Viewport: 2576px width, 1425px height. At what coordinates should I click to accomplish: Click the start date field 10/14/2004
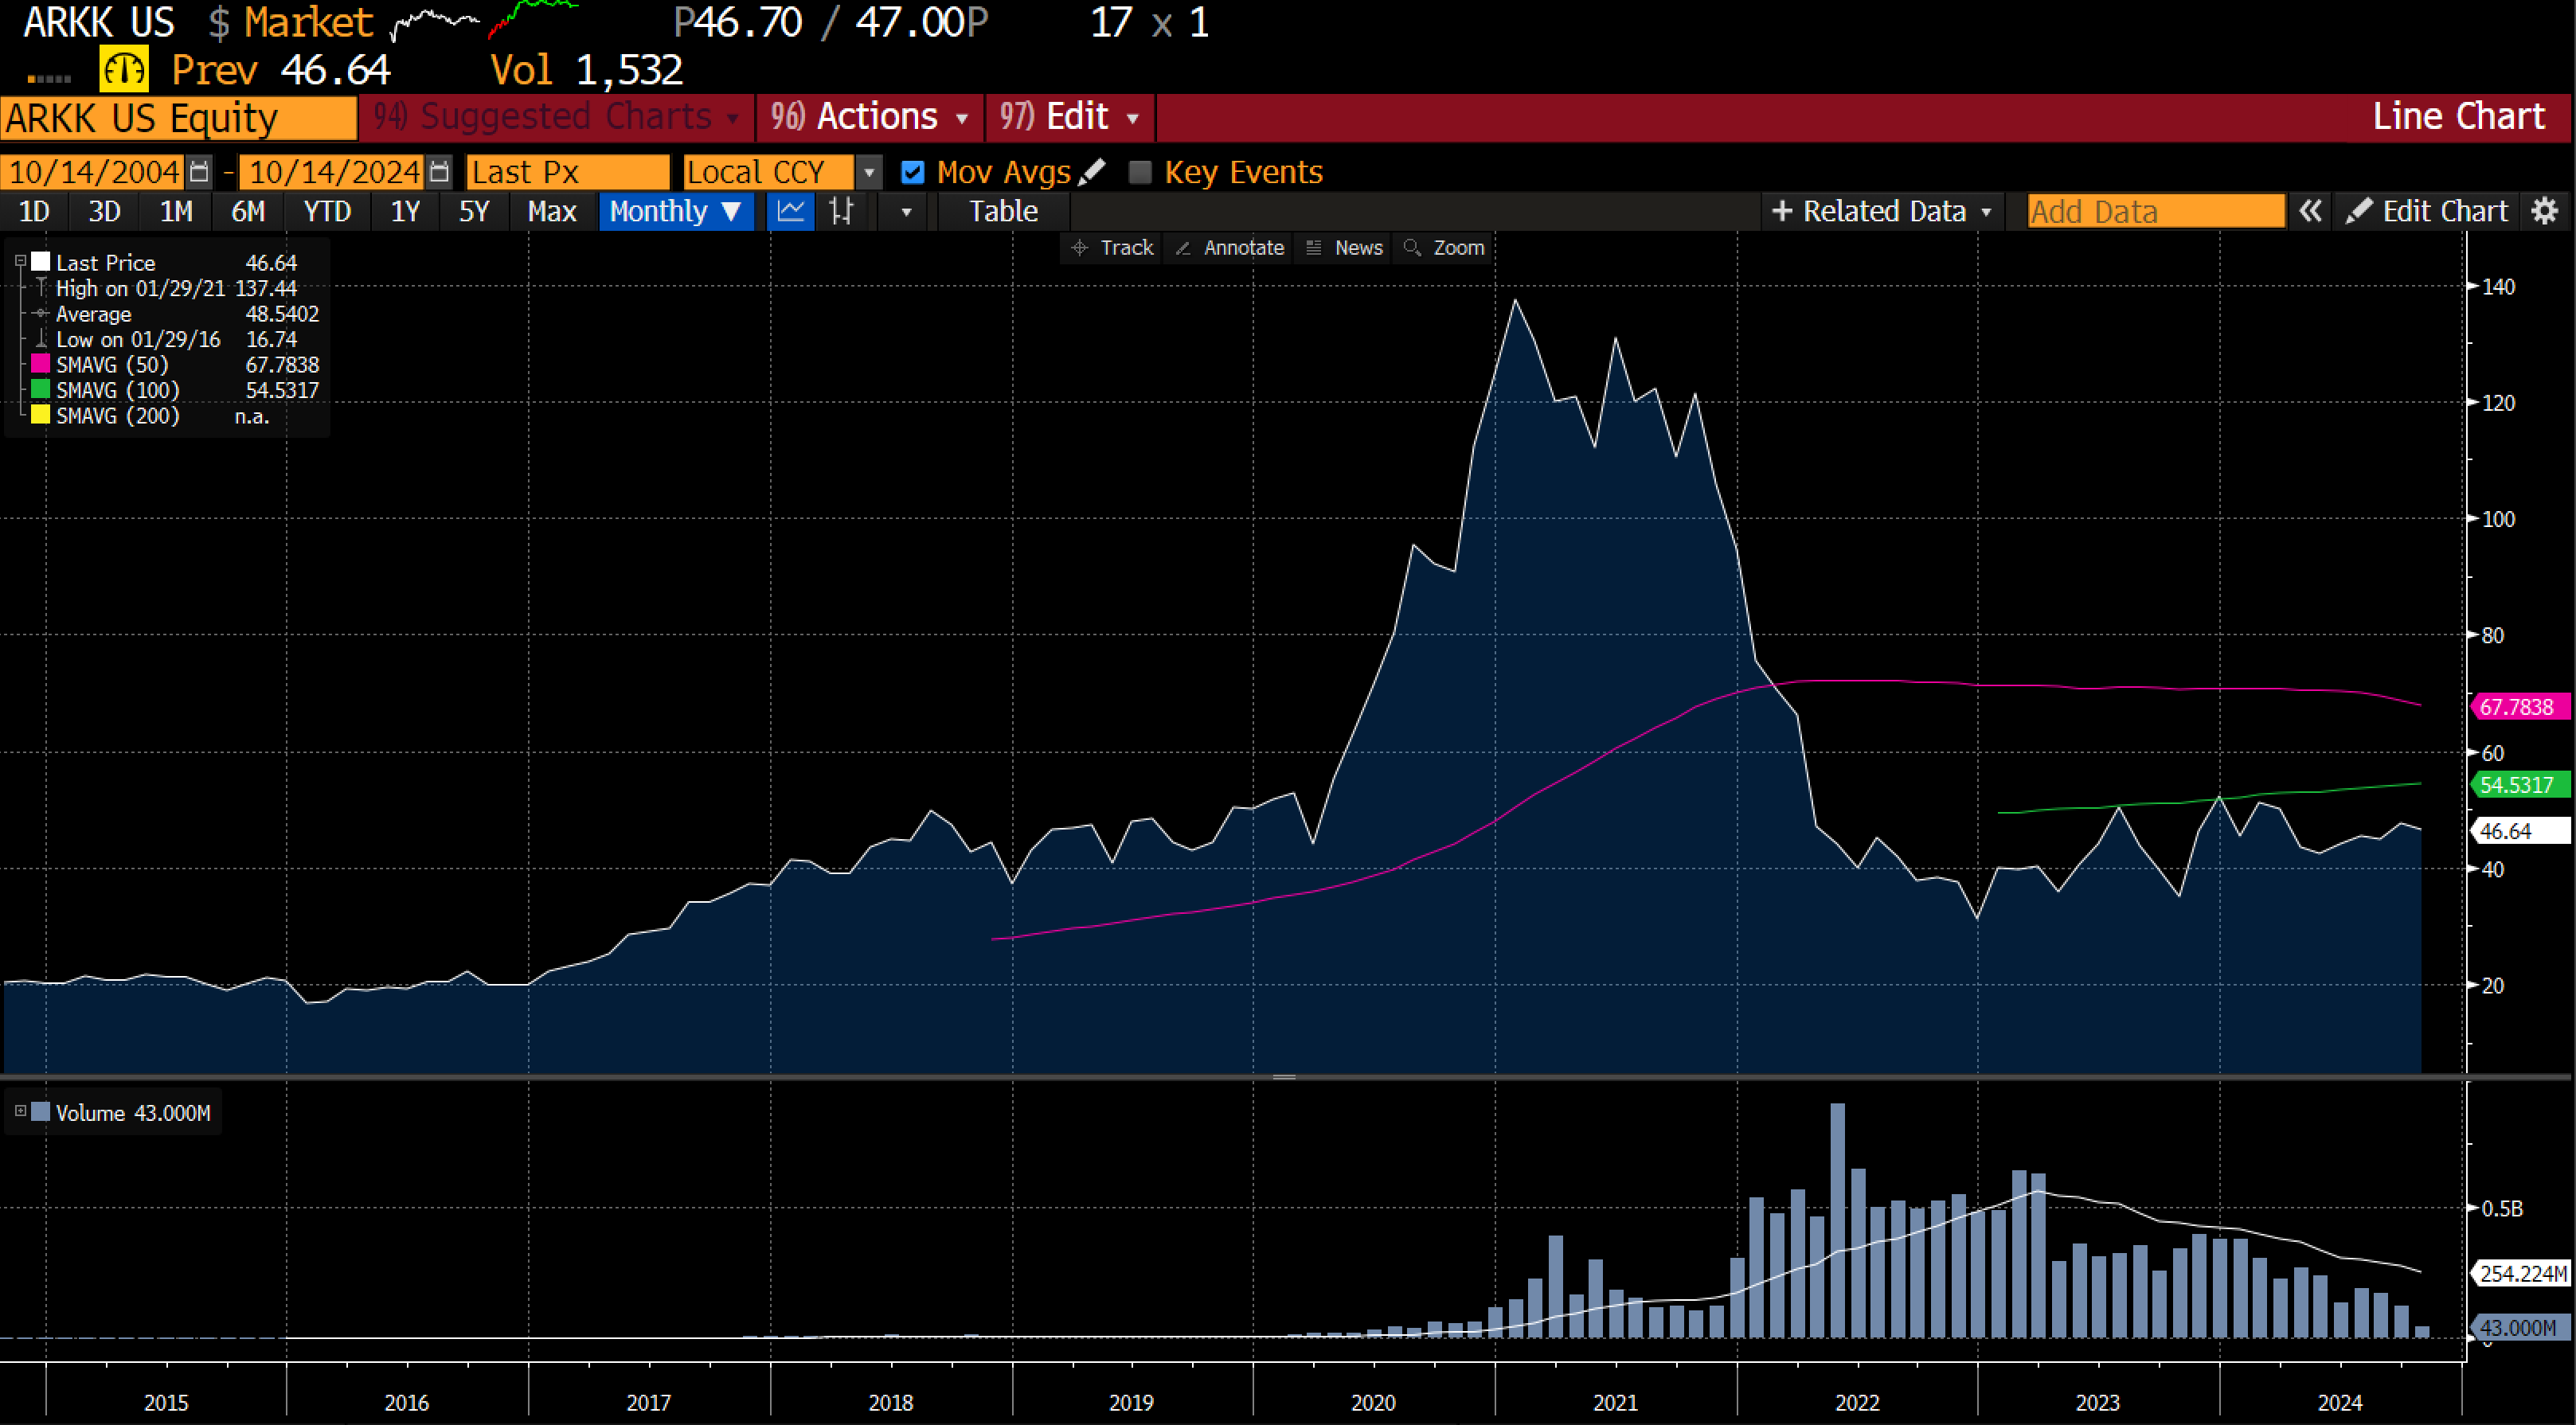pyautogui.click(x=92, y=173)
